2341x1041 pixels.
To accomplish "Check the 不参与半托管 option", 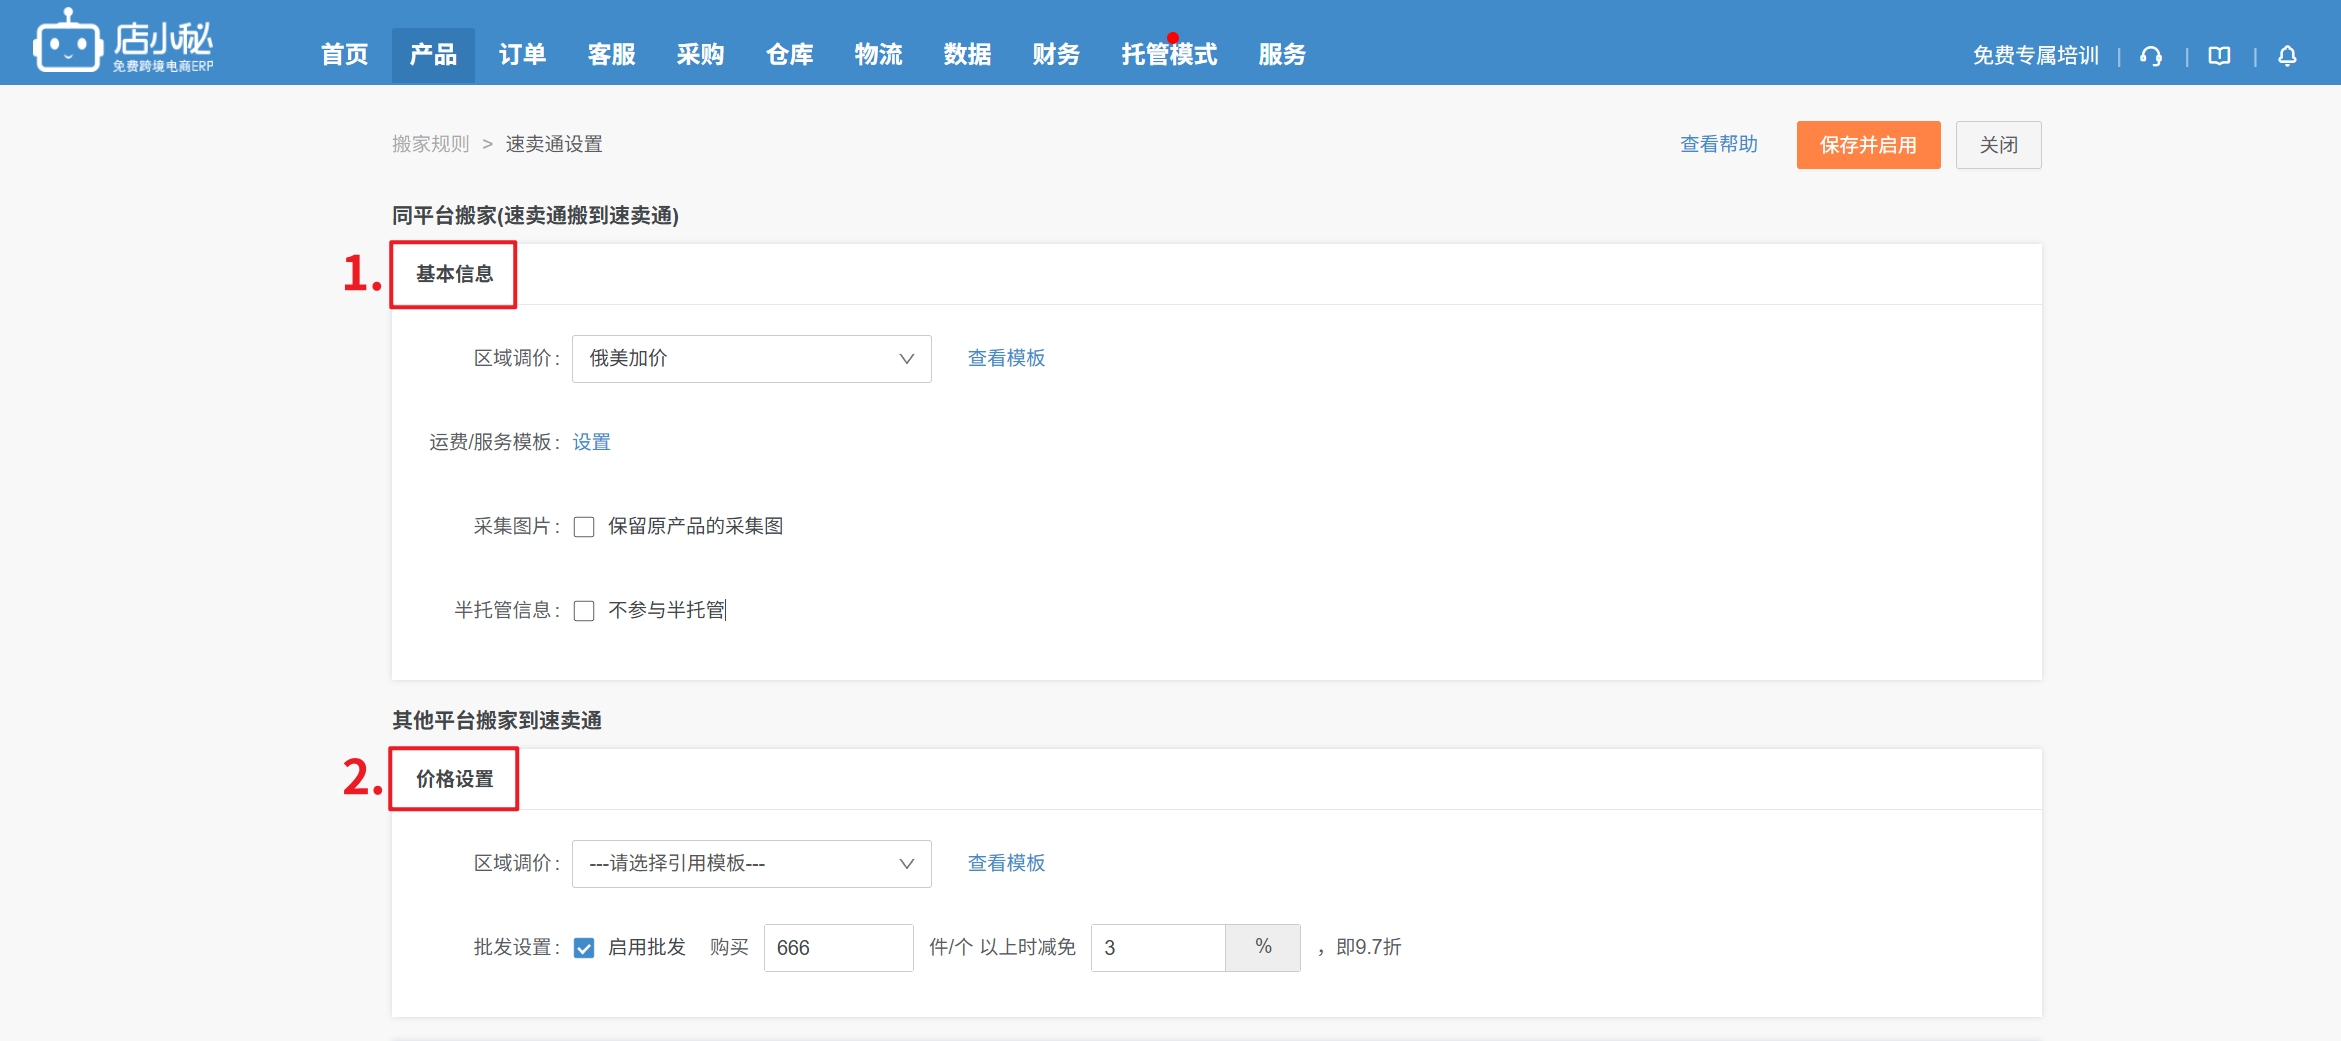I will coord(584,611).
